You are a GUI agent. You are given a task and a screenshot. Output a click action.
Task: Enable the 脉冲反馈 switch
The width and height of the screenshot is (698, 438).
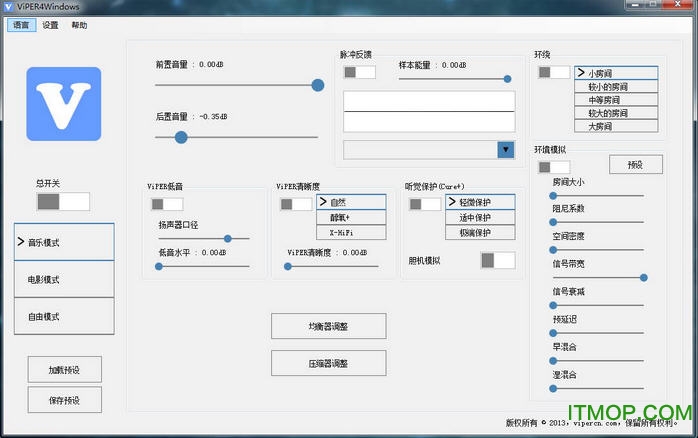click(360, 72)
